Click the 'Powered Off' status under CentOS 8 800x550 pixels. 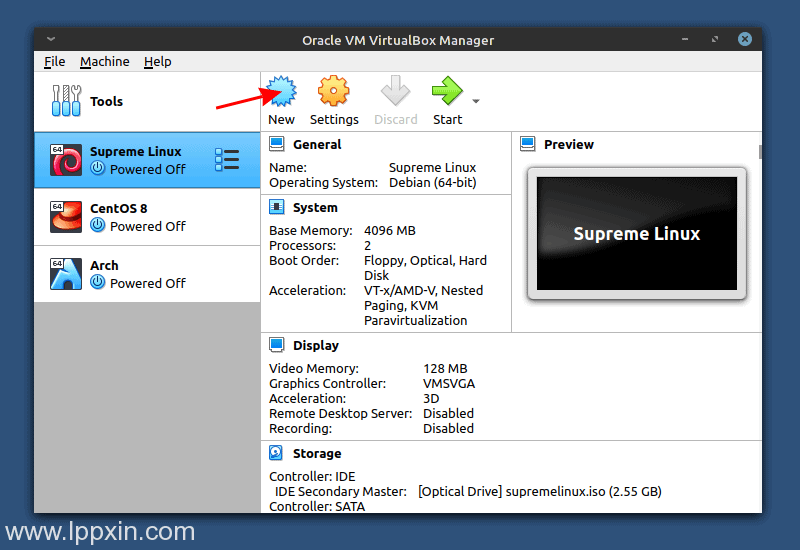pos(148,226)
